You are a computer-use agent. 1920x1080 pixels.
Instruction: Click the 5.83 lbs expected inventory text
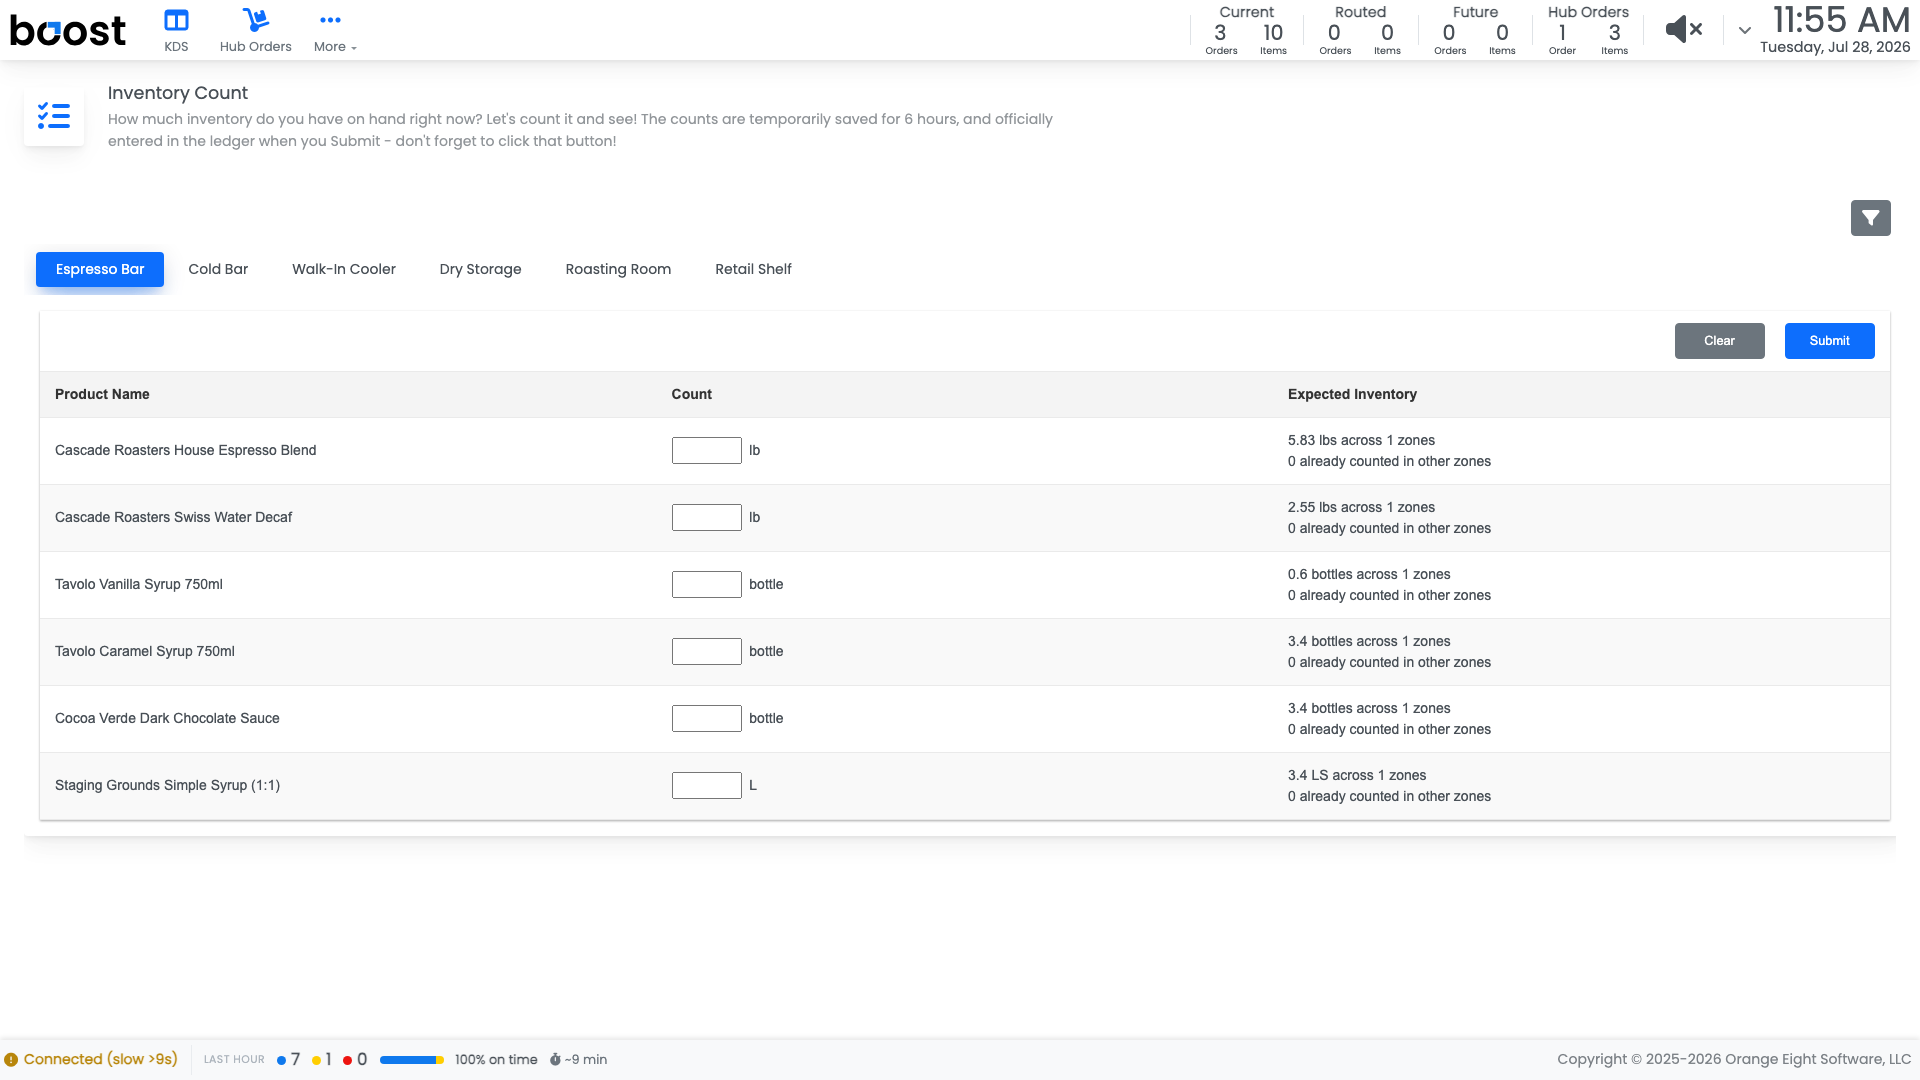1361,440
